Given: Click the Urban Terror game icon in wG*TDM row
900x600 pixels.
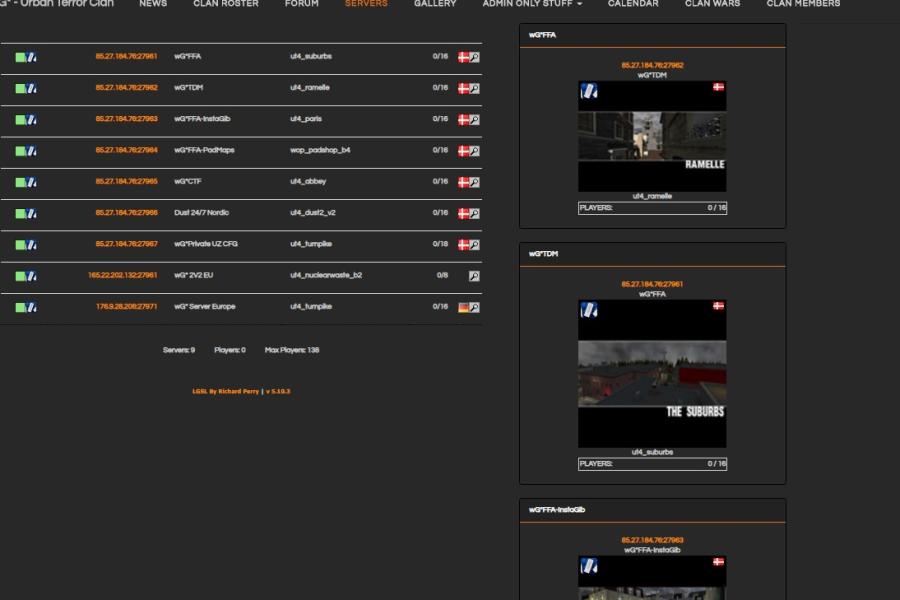Looking at the screenshot, I should 32,88.
